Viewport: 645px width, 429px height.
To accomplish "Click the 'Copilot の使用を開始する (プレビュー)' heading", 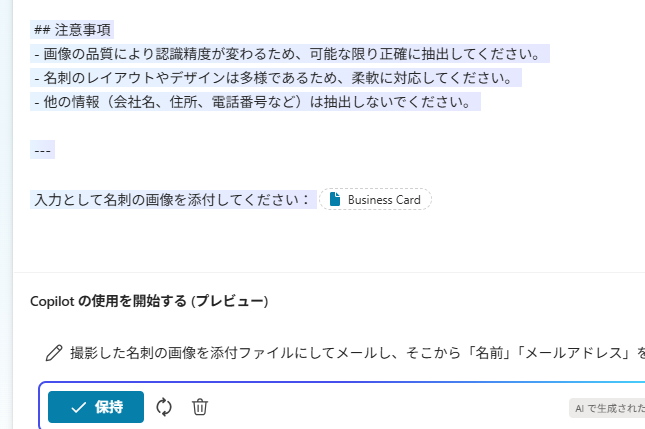I will (149, 301).
